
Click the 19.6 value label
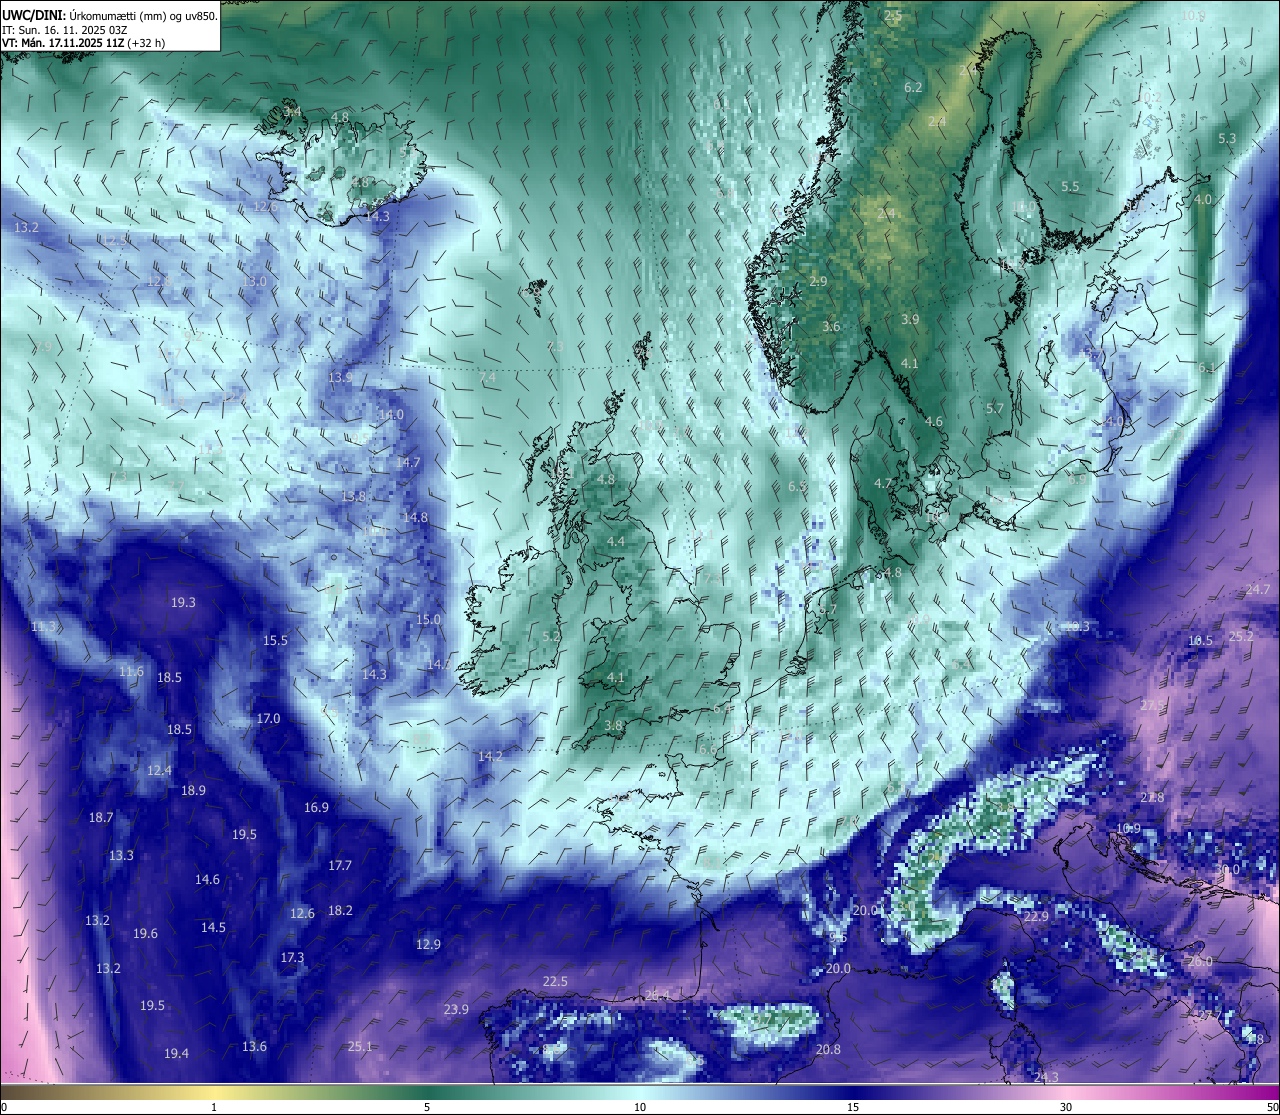145,933
